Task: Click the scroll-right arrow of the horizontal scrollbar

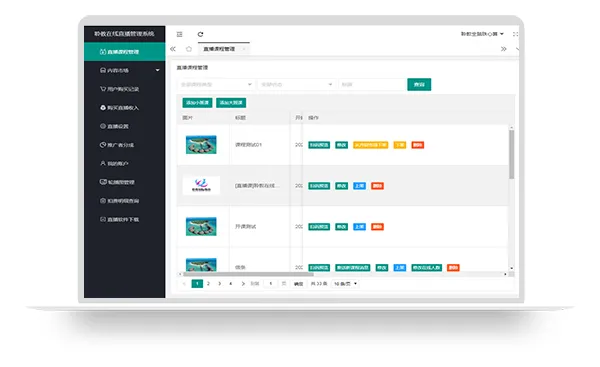Action: [505, 274]
